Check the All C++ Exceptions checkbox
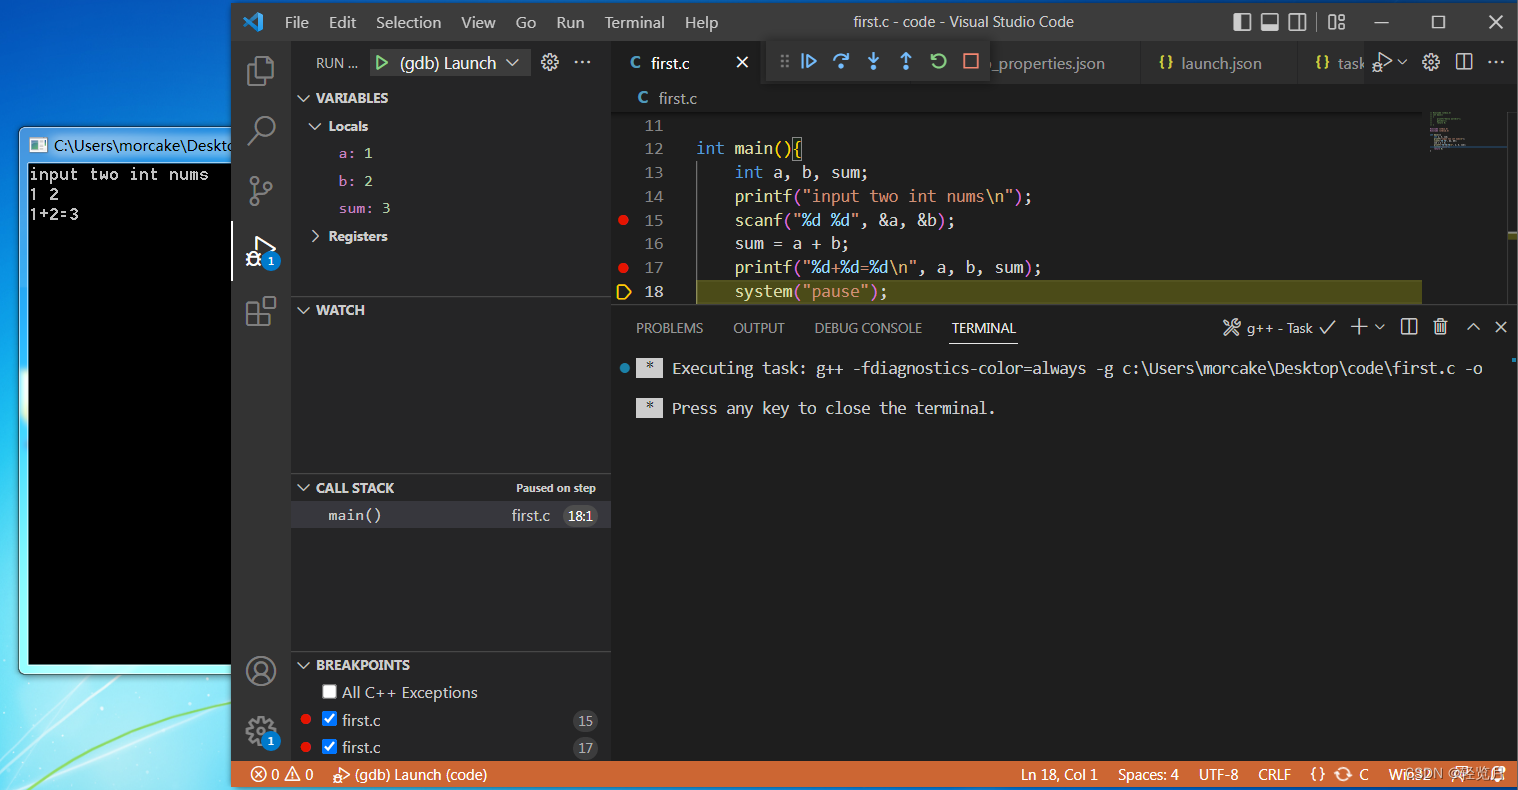Image resolution: width=1518 pixels, height=790 pixels. (x=329, y=691)
